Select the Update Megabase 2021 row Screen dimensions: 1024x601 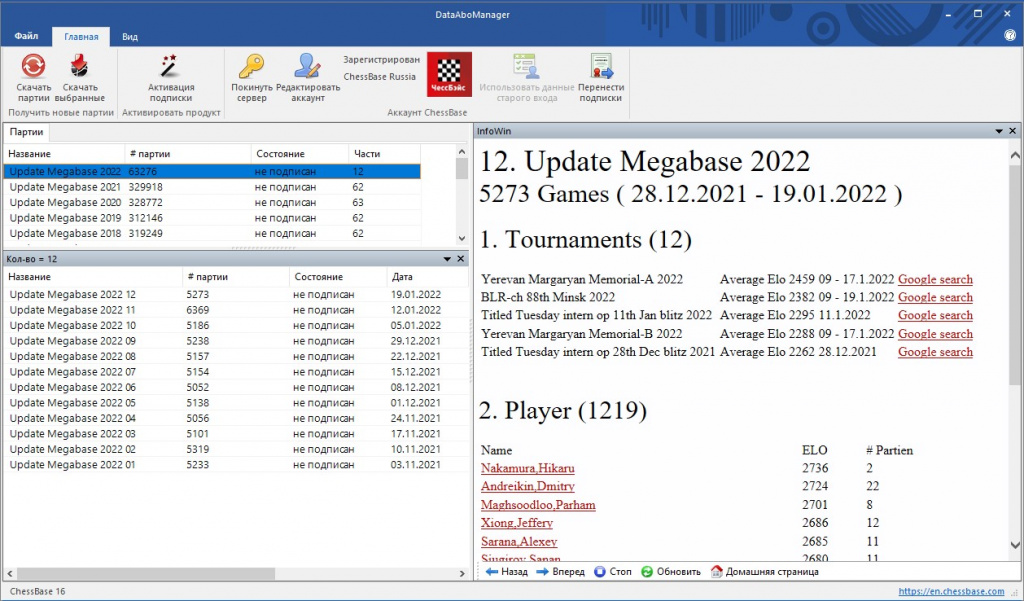(x=65, y=186)
